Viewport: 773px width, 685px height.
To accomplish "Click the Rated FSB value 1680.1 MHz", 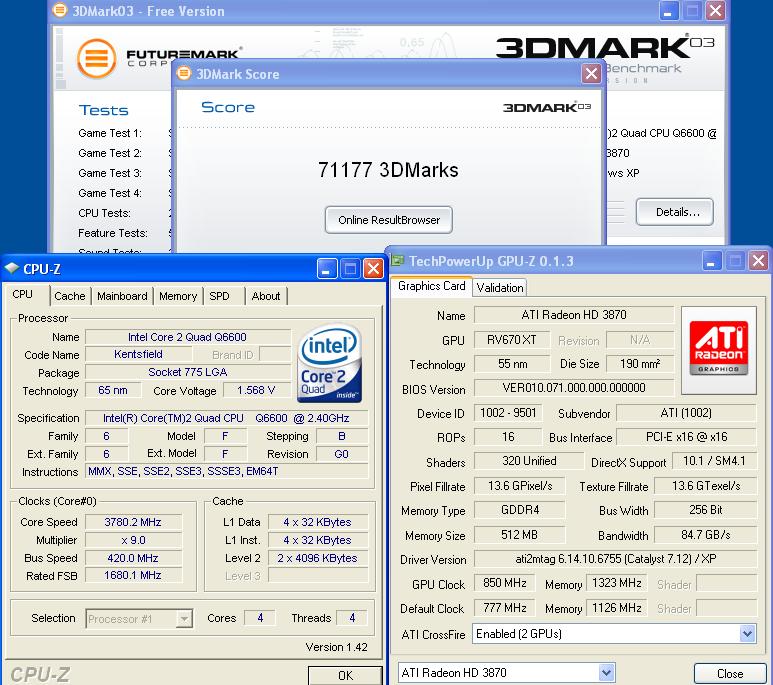I will (x=133, y=575).
